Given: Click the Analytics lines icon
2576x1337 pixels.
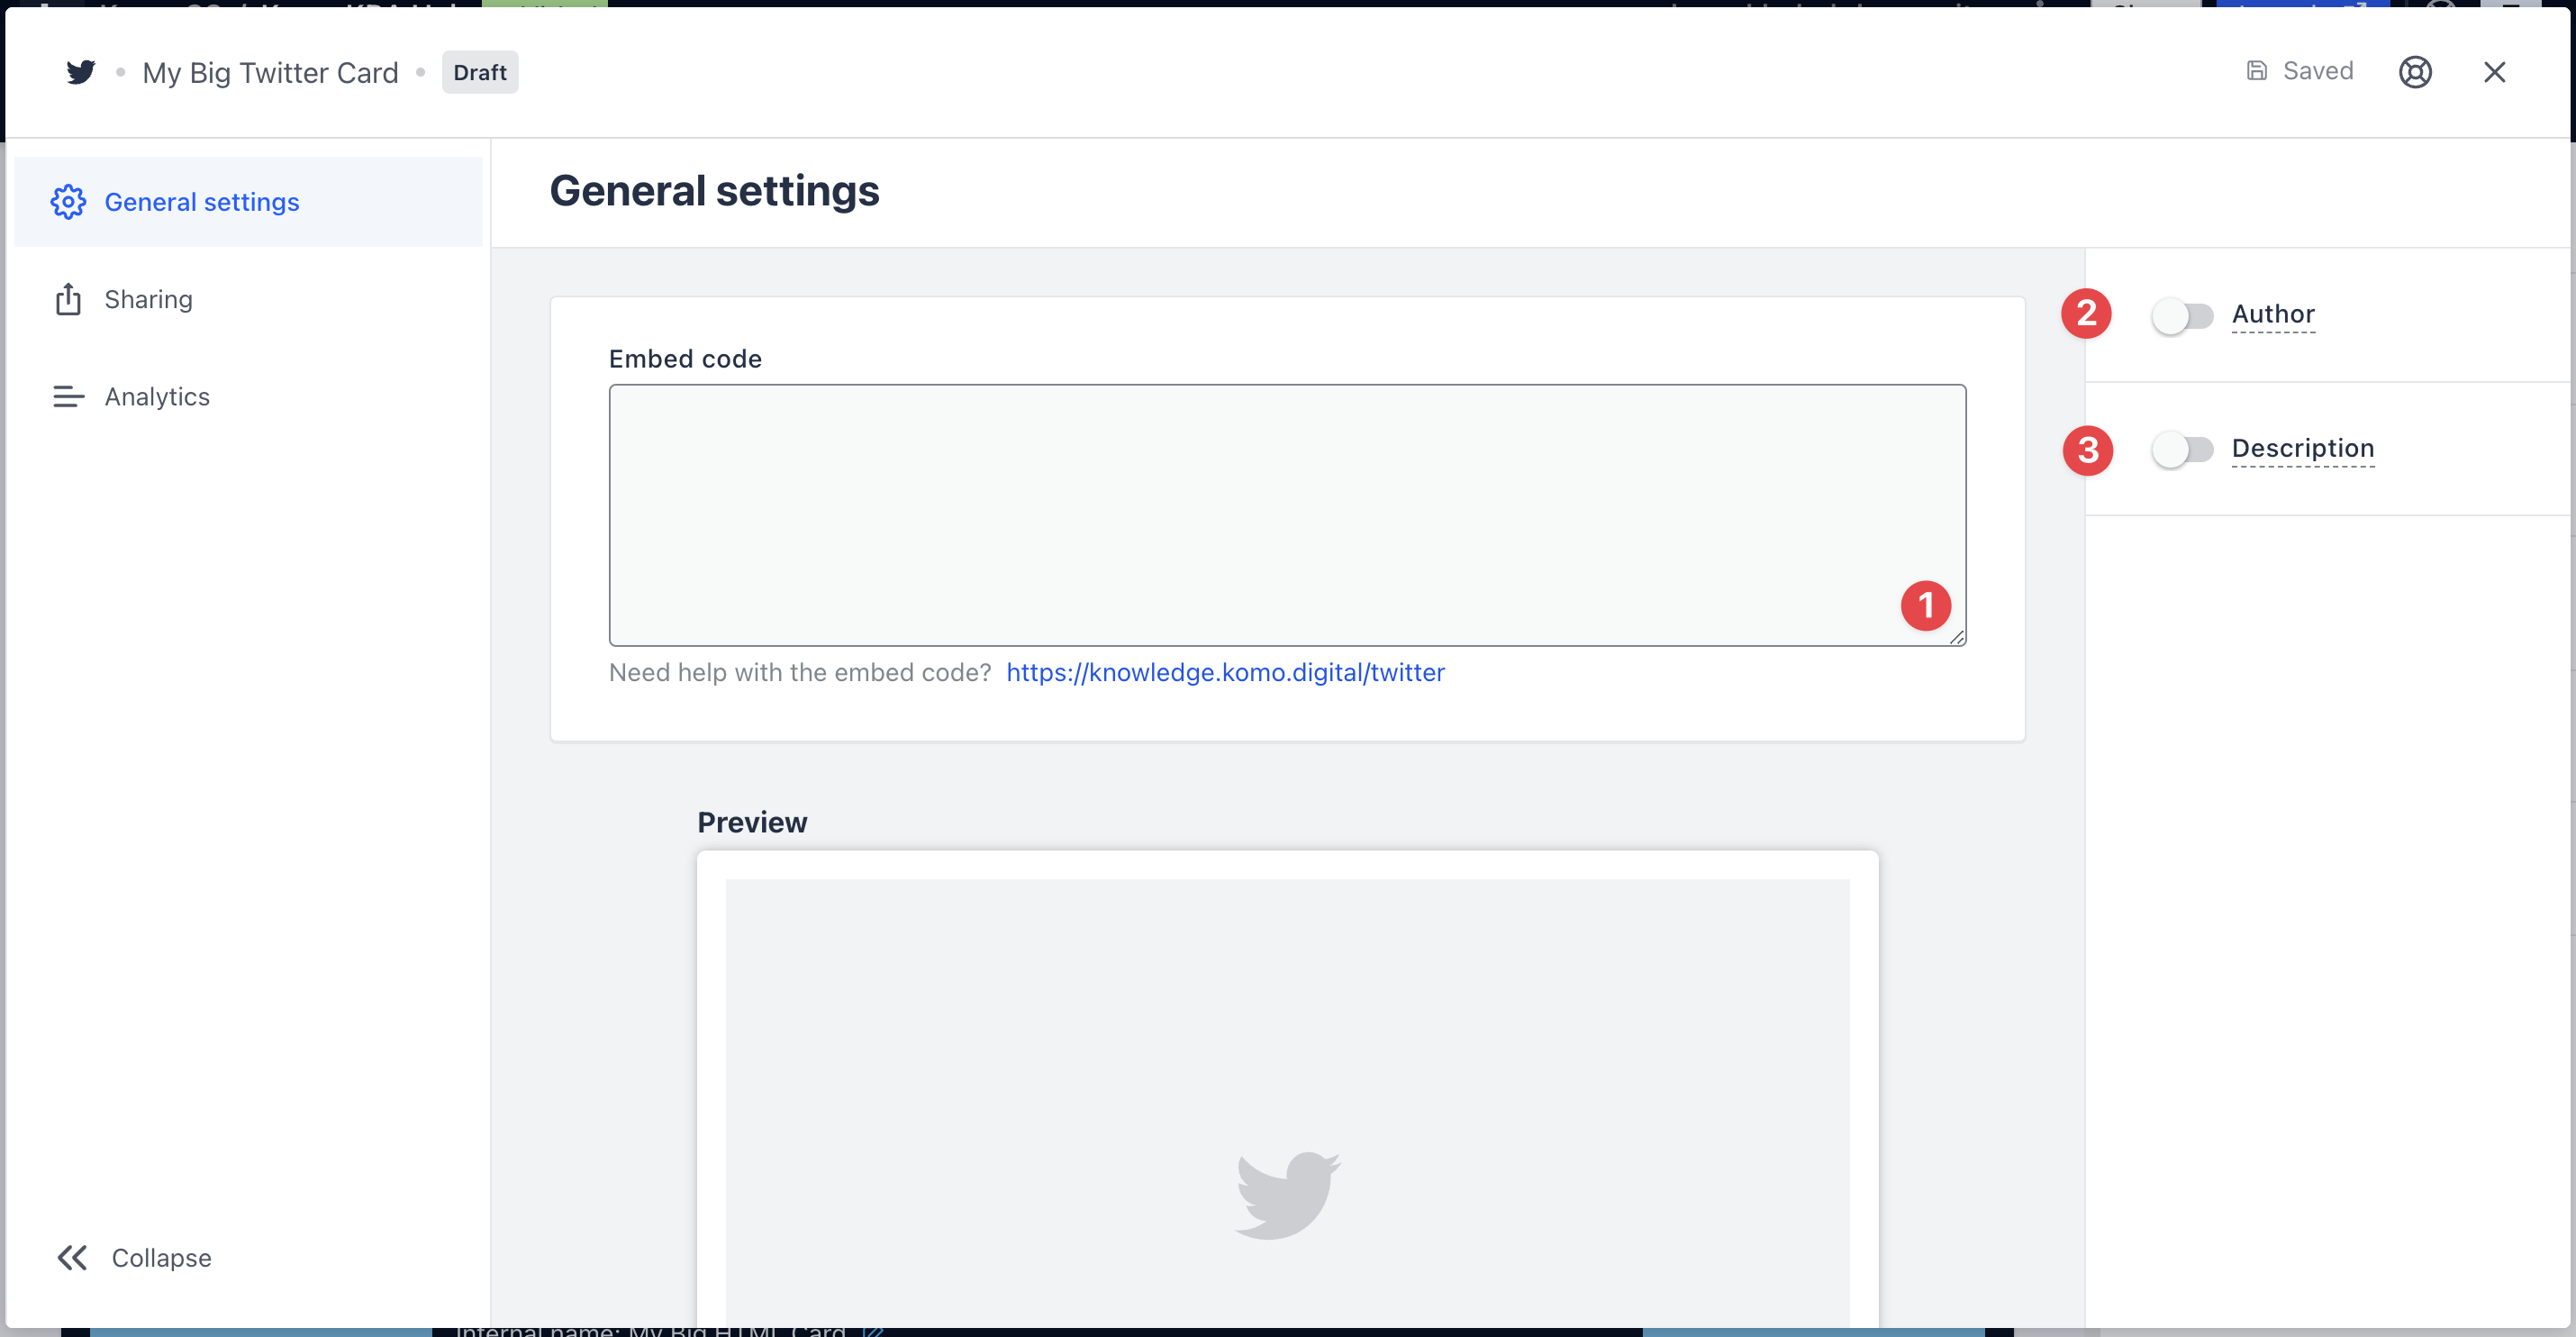Looking at the screenshot, I should 68,397.
